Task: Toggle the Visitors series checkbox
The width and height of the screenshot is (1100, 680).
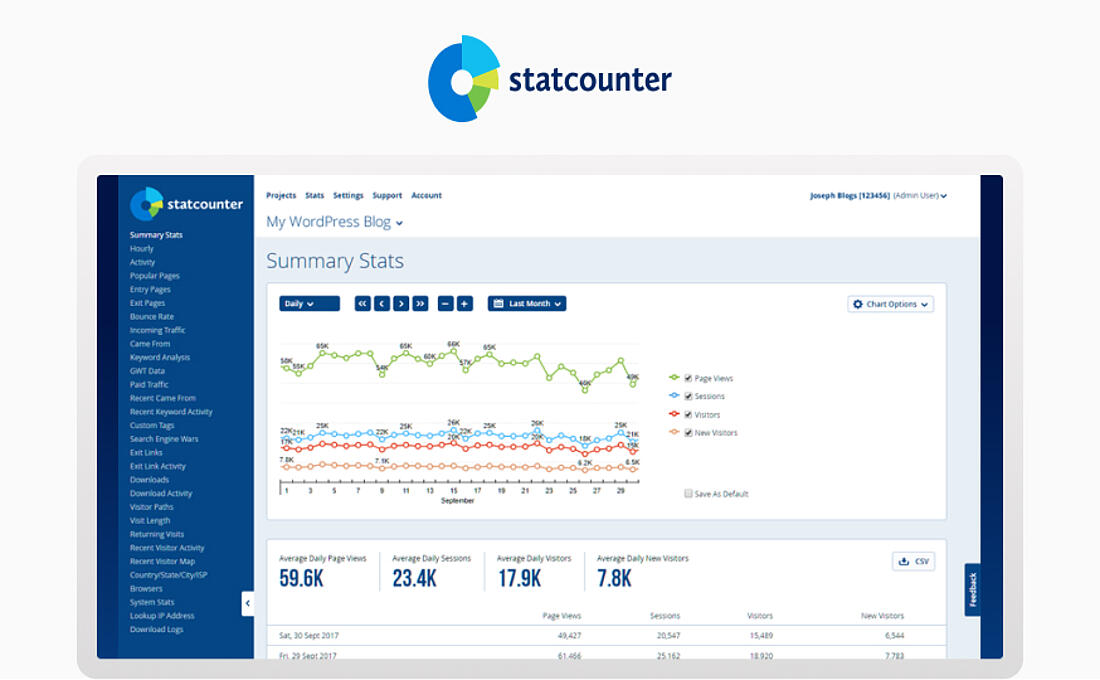Action: 688,415
